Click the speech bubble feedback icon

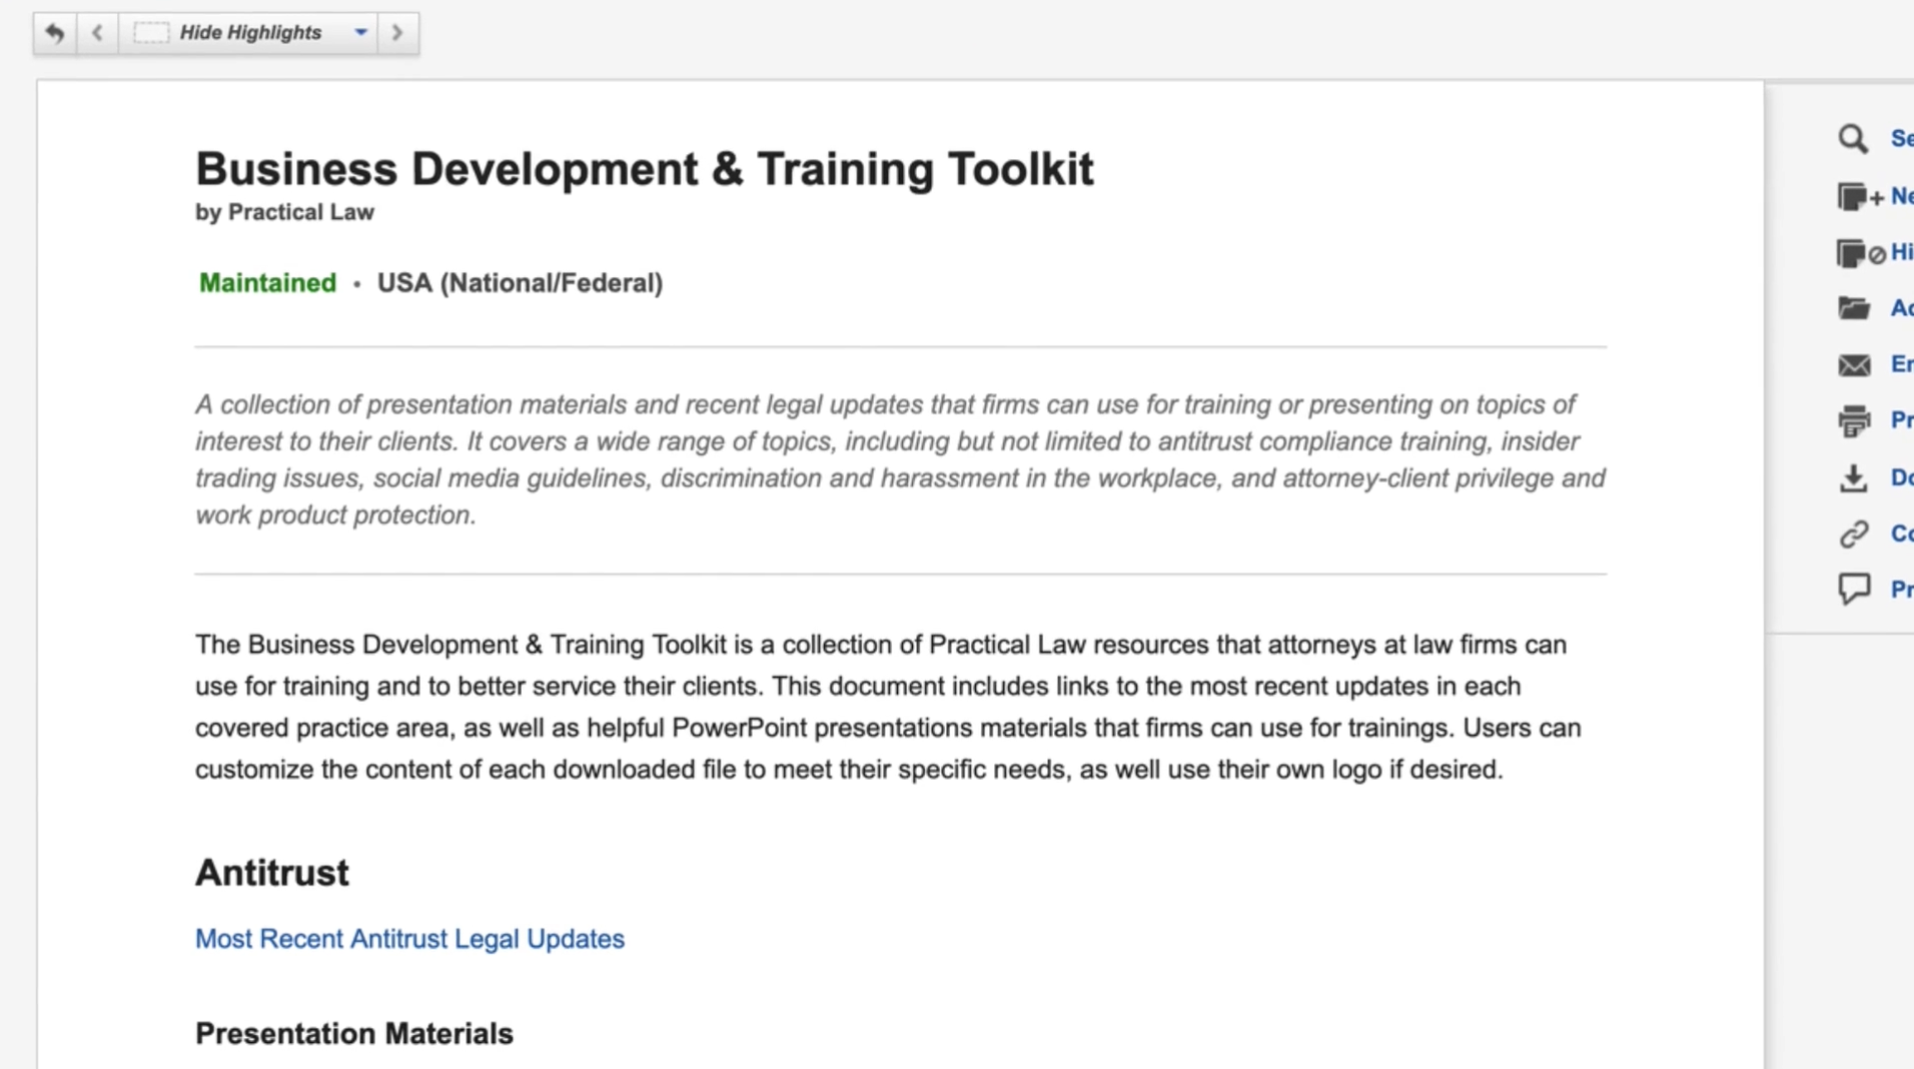(1854, 589)
